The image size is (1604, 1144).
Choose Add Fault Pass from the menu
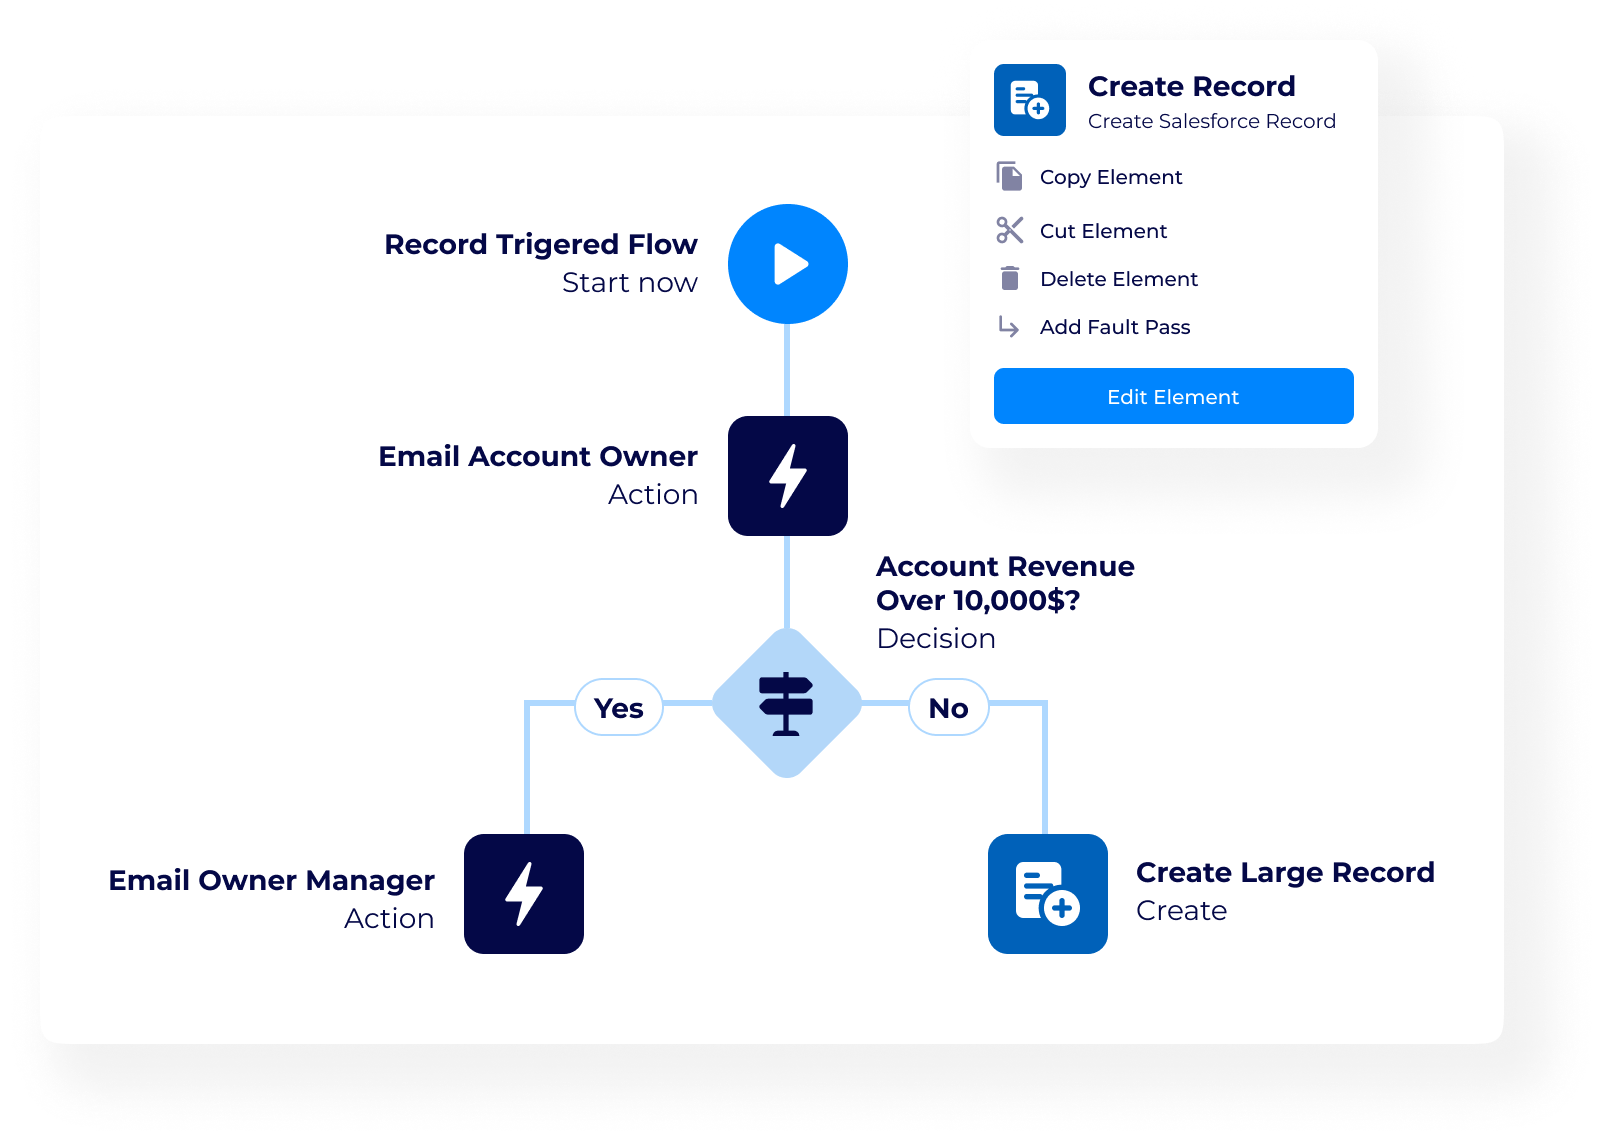click(x=1115, y=327)
